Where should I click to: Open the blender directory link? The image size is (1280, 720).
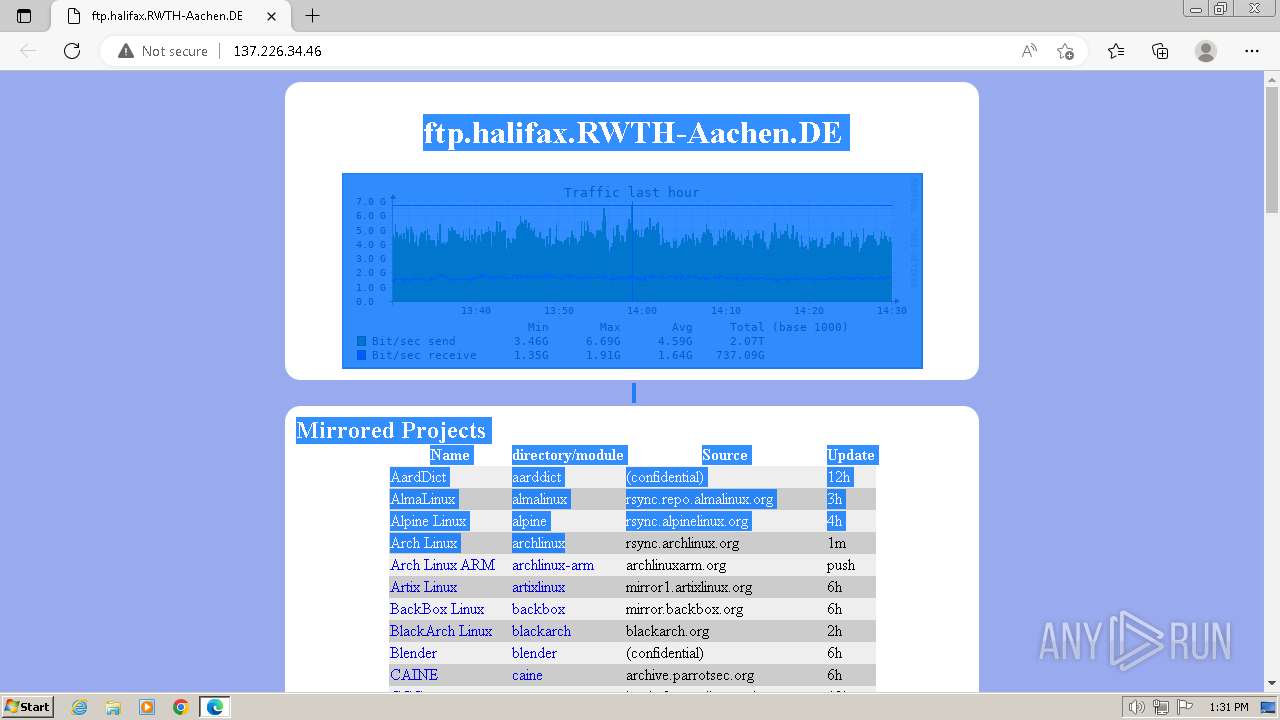pos(535,653)
